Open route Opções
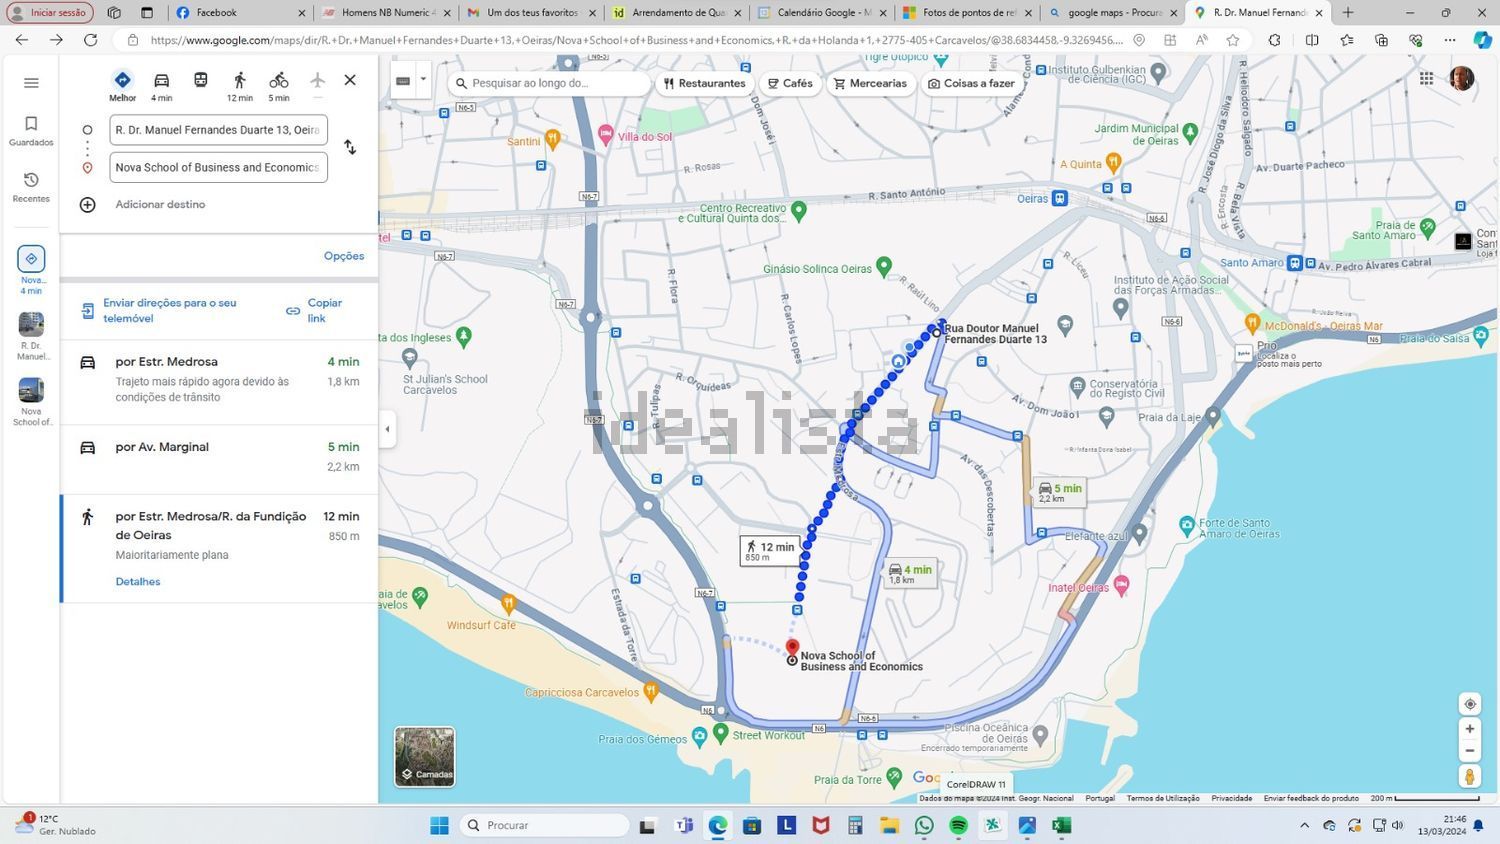The height and width of the screenshot is (844, 1500). pos(344,256)
